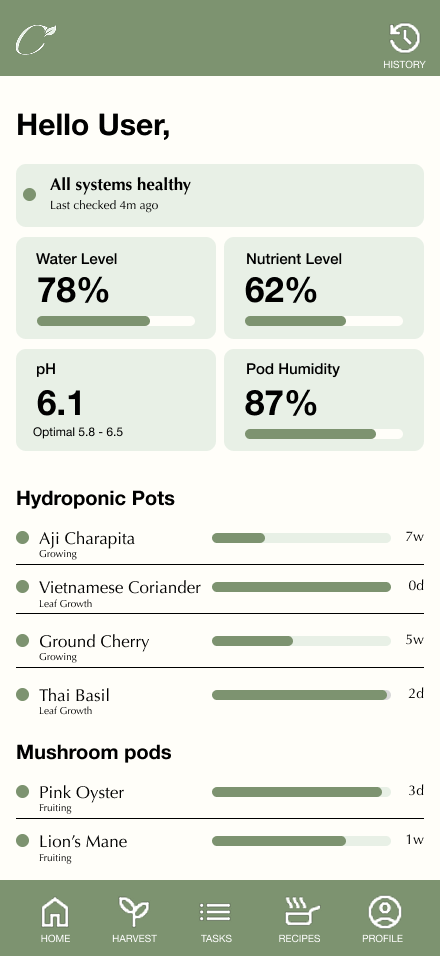Click the All systems healthy status dot
This screenshot has width=440, height=956.
(29, 195)
